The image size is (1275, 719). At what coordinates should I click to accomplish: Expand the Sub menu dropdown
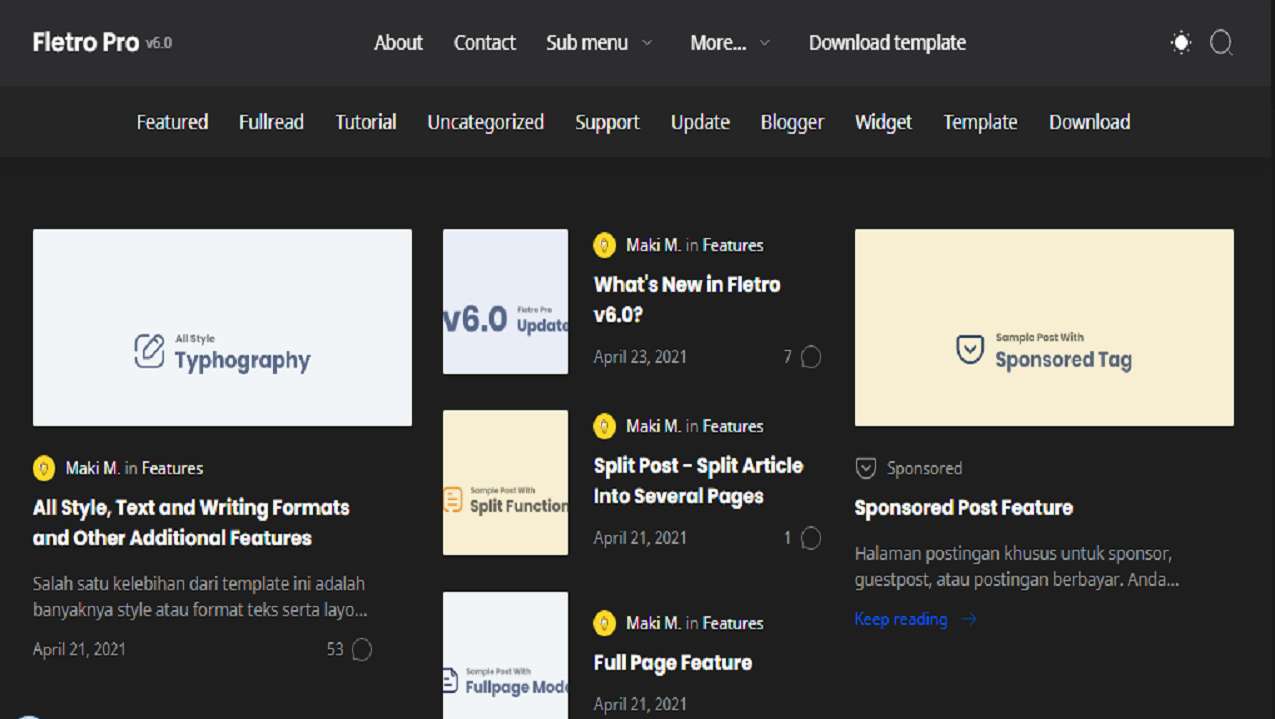pyautogui.click(x=598, y=42)
